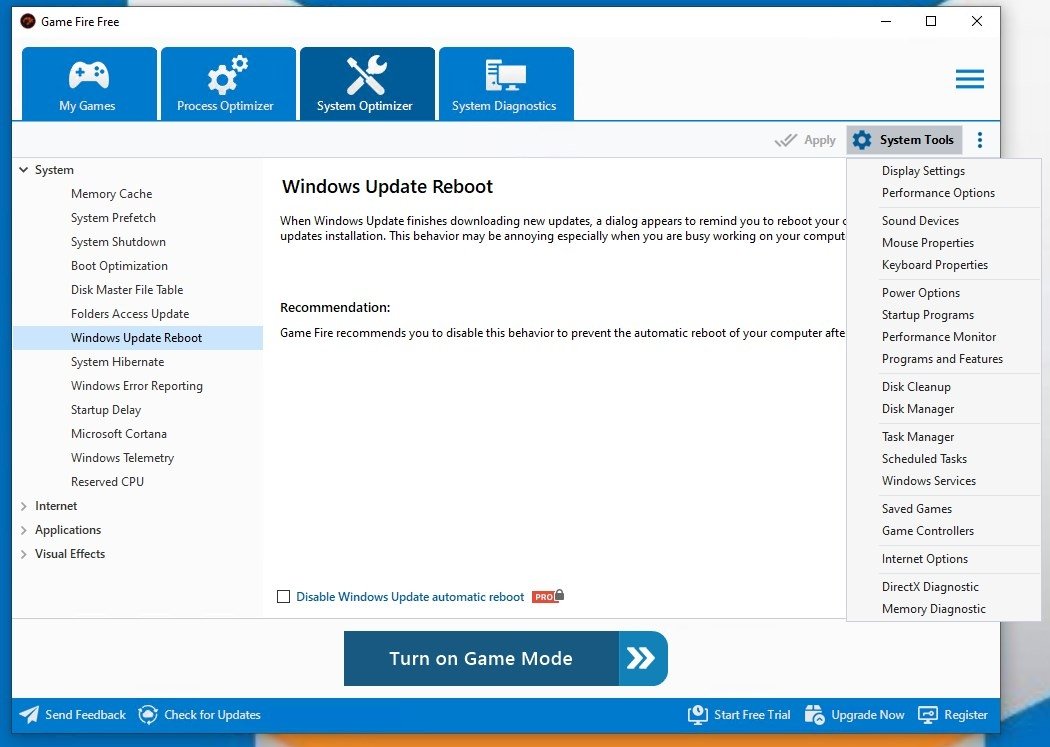Image resolution: width=1050 pixels, height=747 pixels.
Task: Collapse the System tree node
Action: coord(23,170)
